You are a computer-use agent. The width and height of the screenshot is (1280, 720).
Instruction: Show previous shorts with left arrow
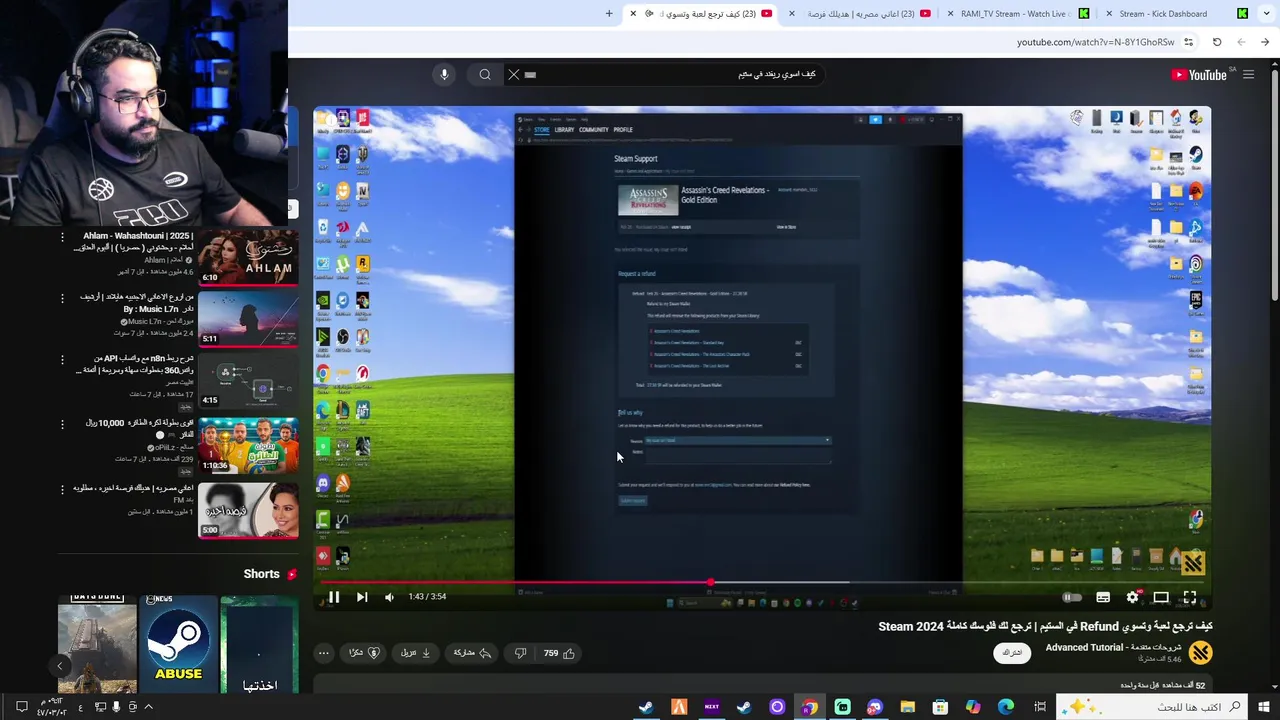point(59,666)
